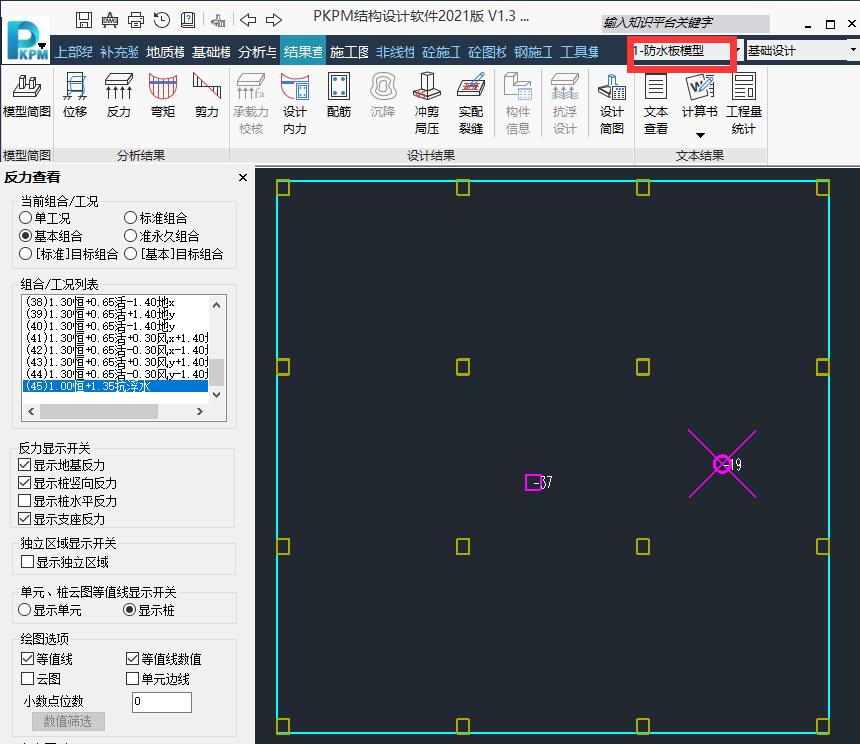Open the 实配裂缝 crack check tool
Image resolution: width=860 pixels, height=744 pixels.
[x=471, y=103]
